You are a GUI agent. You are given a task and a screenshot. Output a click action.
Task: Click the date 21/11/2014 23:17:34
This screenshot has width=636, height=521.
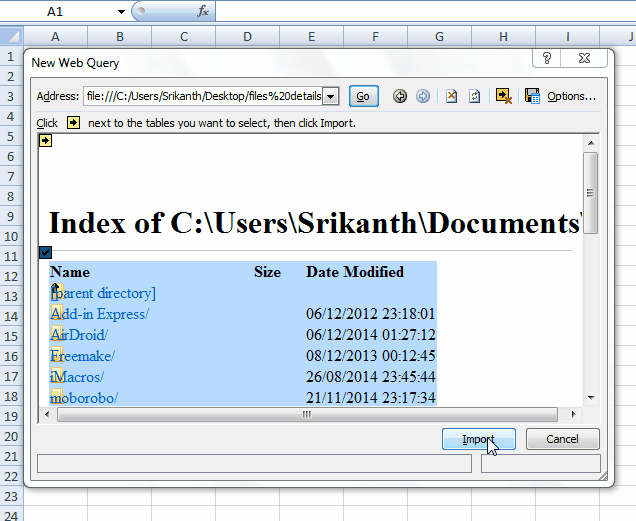coord(370,398)
